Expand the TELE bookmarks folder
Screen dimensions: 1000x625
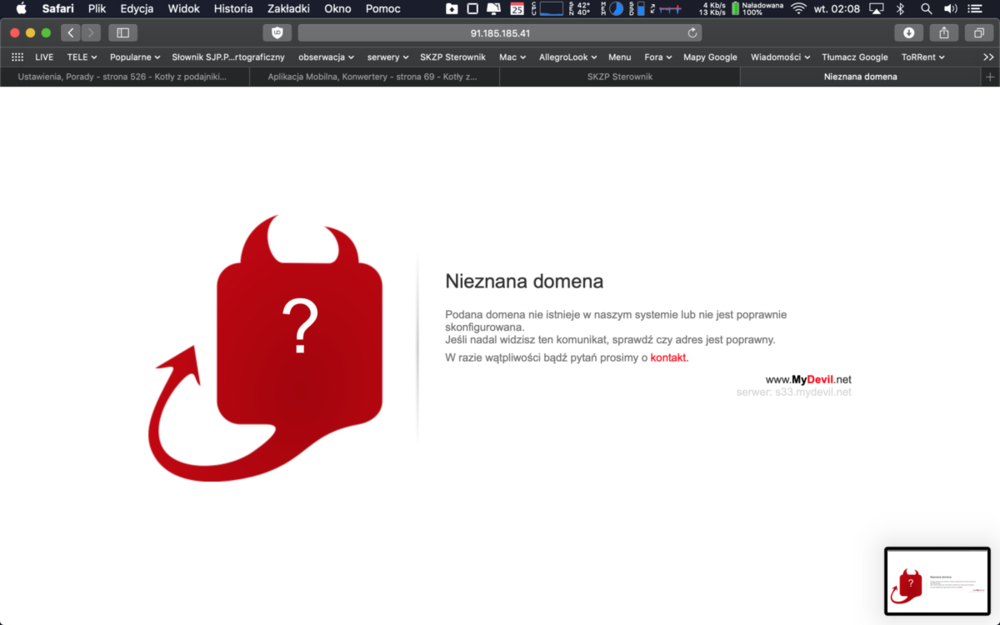coord(81,57)
